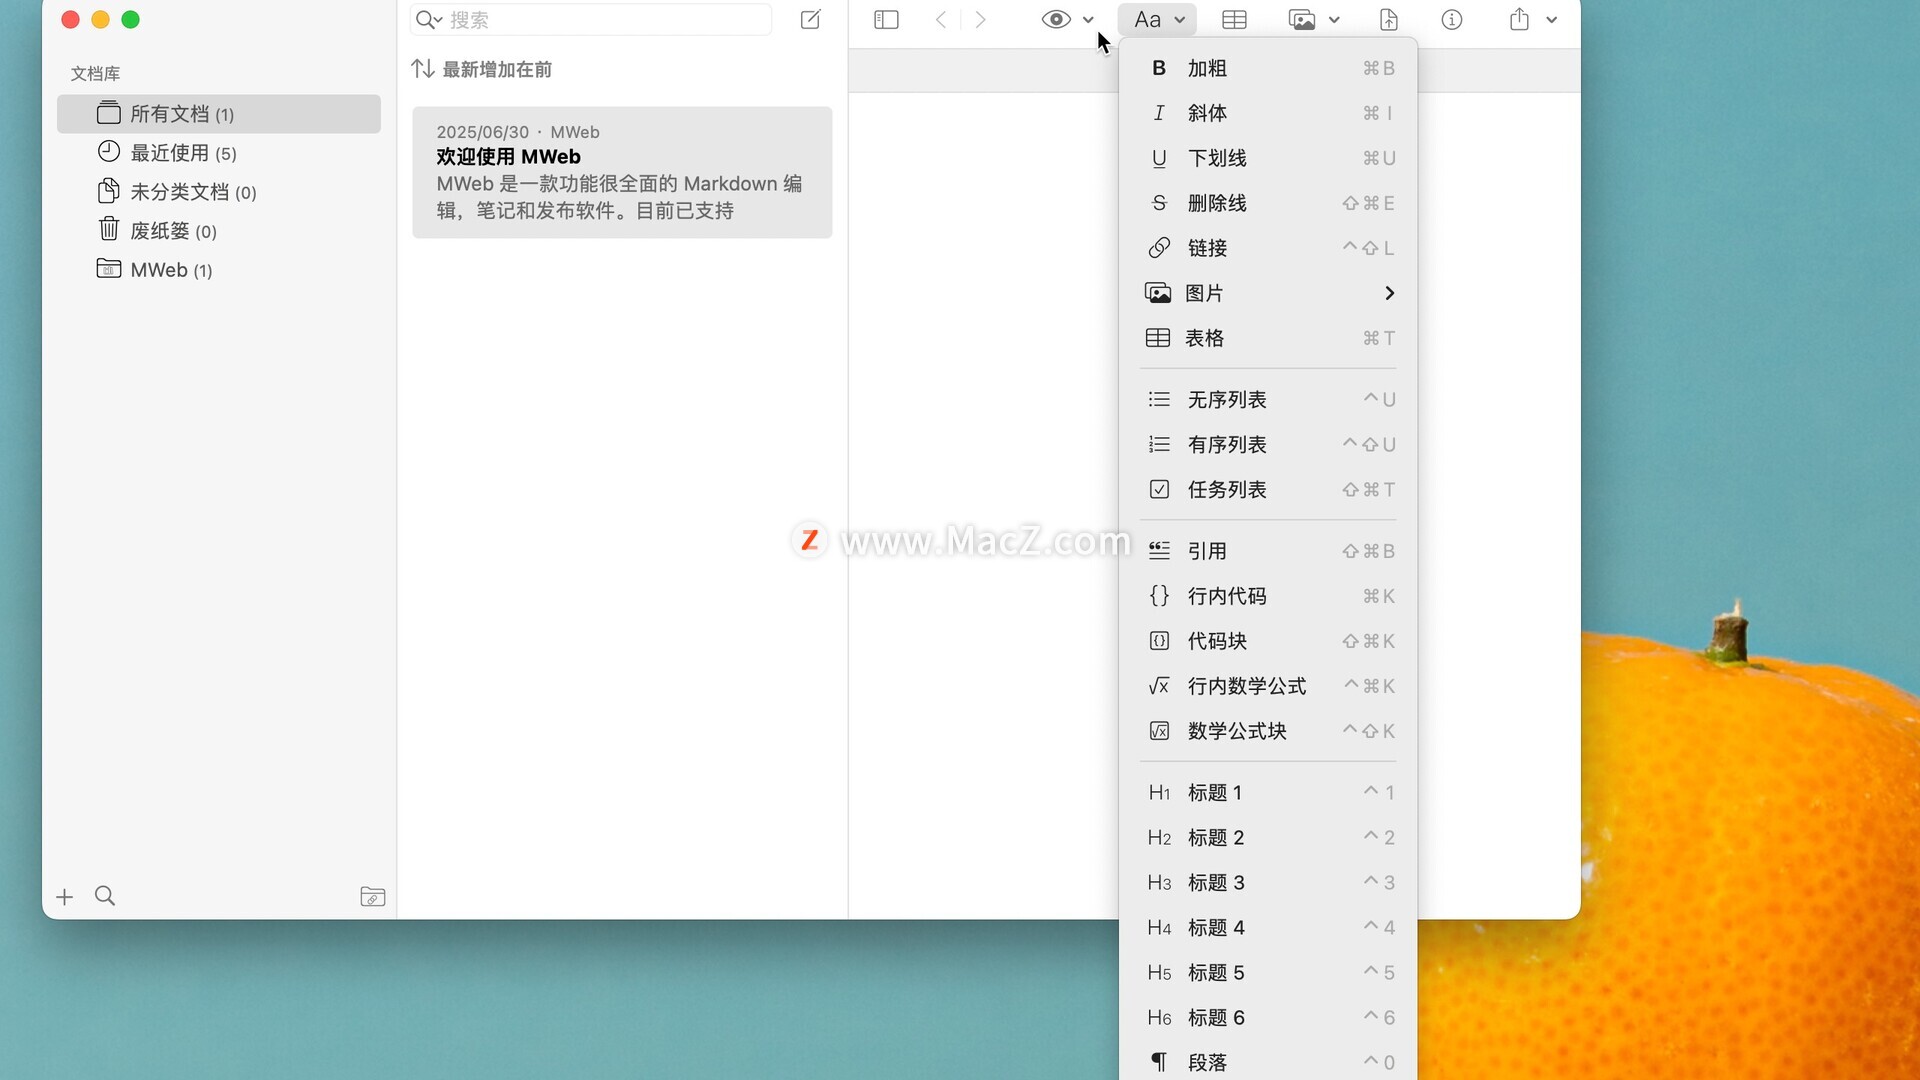Insert 行内数学公式 inline math
The image size is (1920, 1080).
tap(1268, 686)
